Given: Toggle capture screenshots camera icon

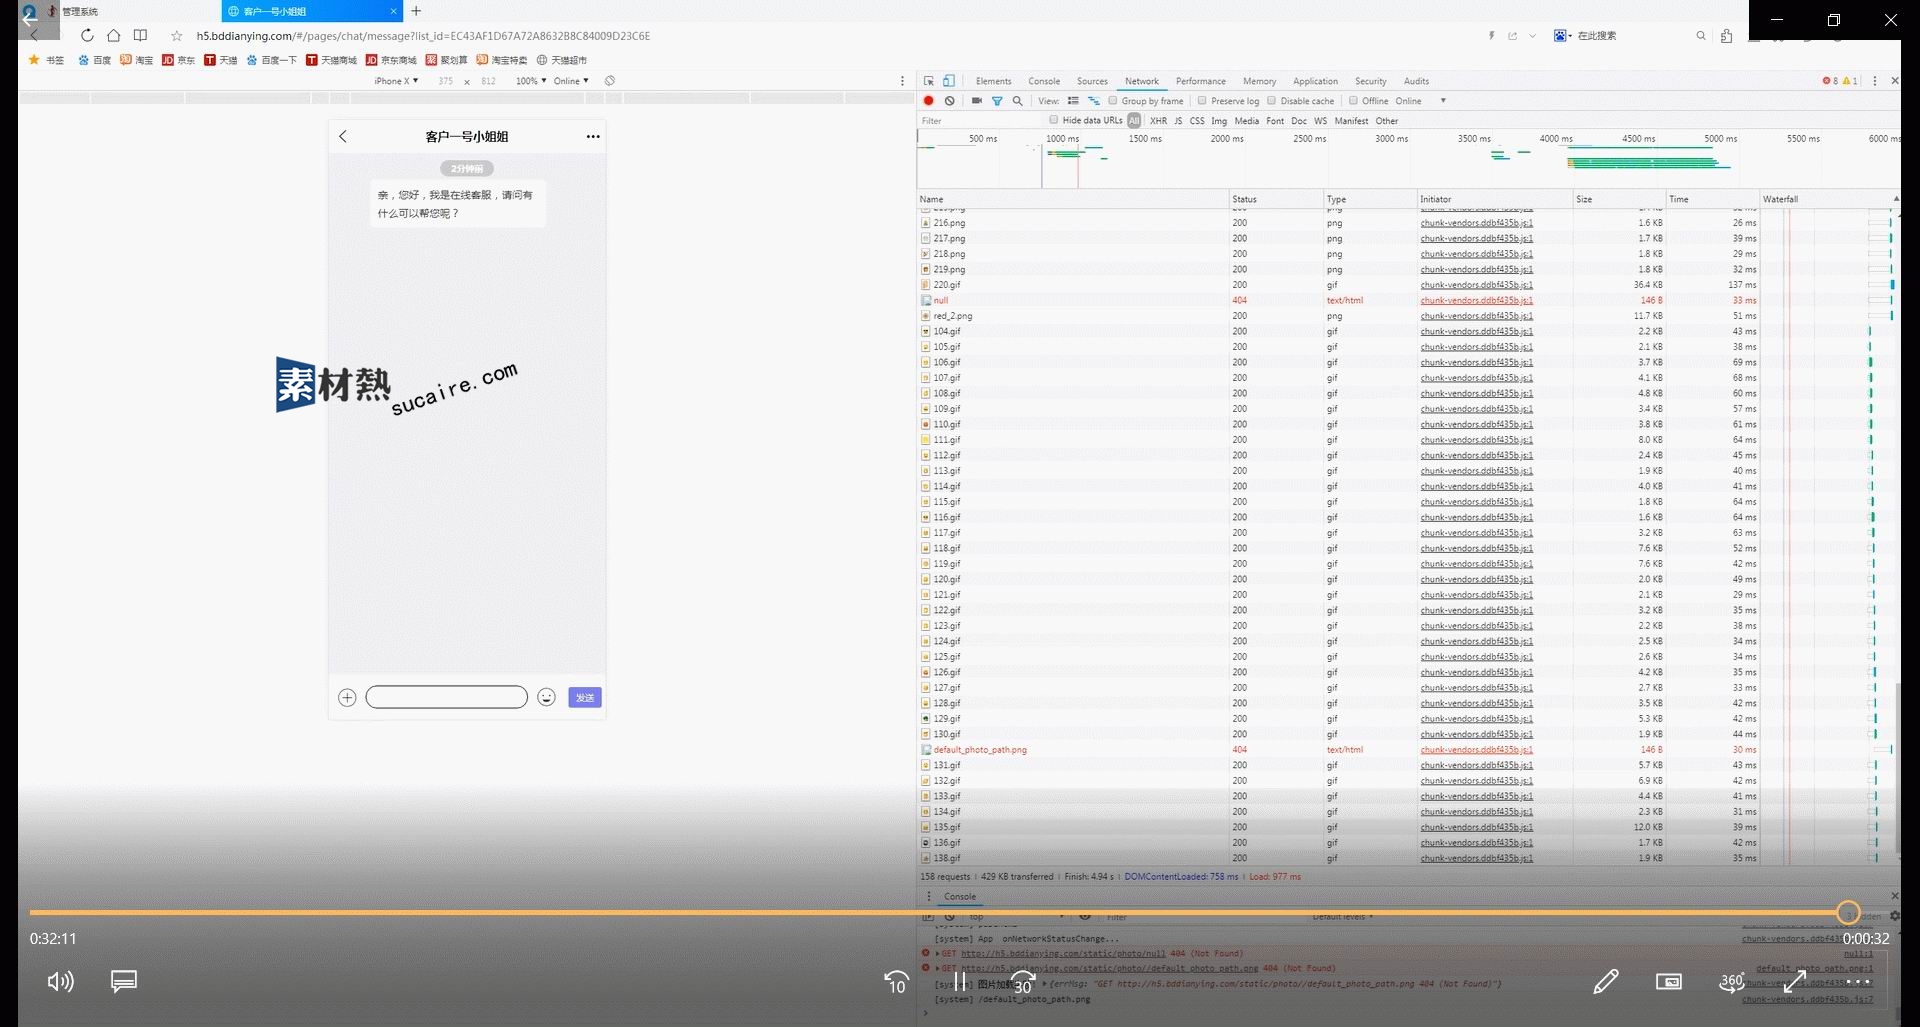Looking at the screenshot, I should 977,100.
